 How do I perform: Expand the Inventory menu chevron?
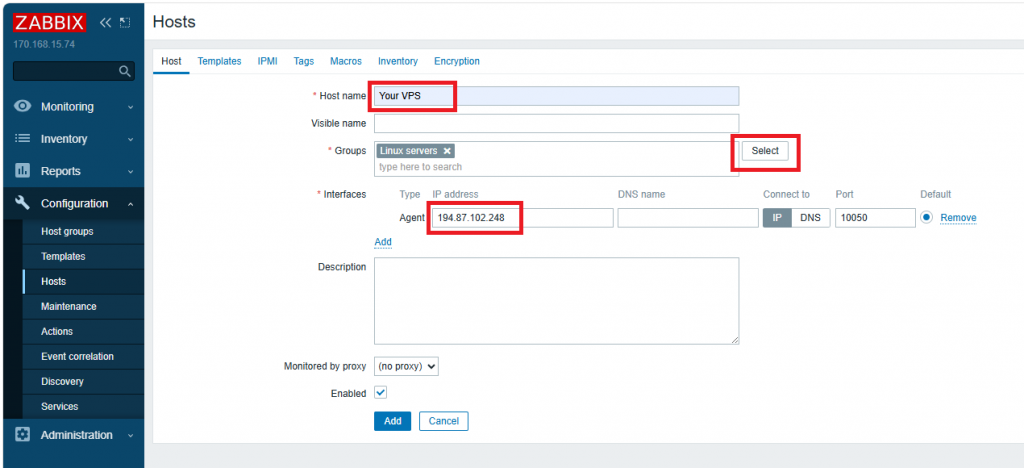point(131,139)
